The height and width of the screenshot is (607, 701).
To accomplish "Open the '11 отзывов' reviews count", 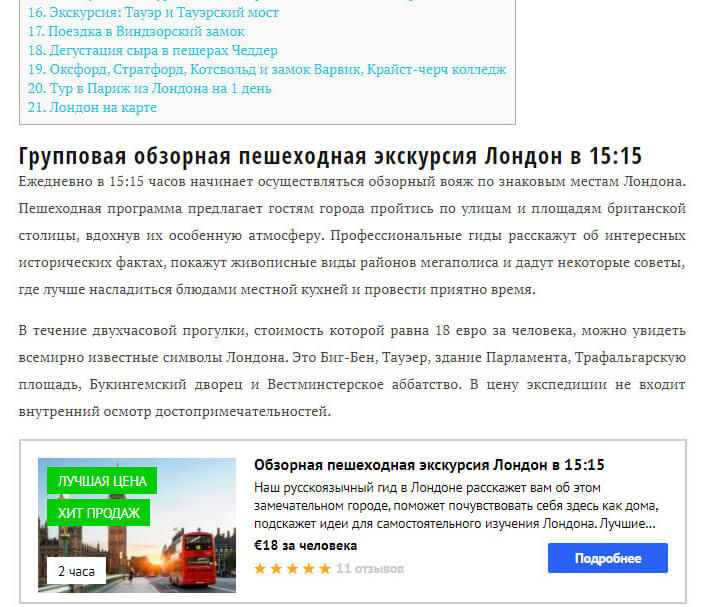I will (370, 569).
